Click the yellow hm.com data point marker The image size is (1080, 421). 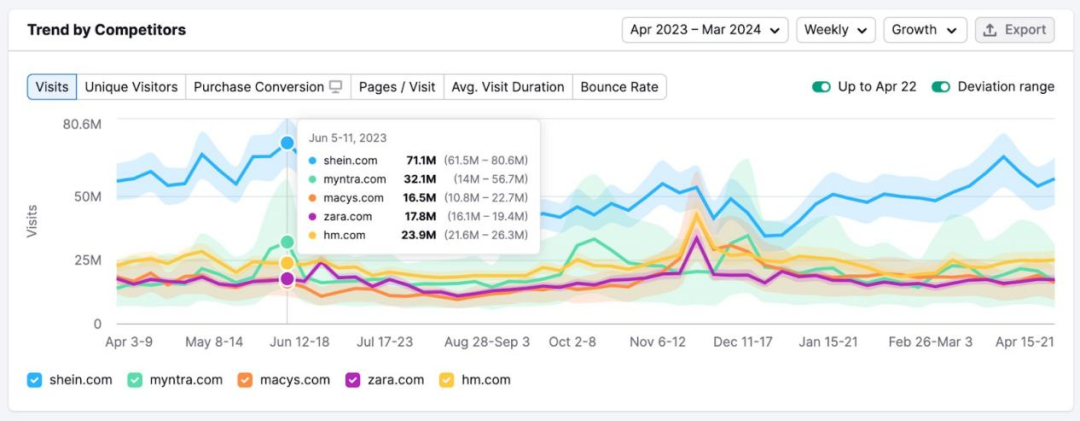287,263
